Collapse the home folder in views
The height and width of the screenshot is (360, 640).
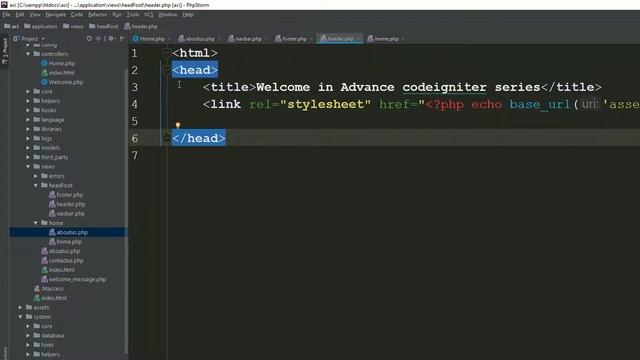(x=36, y=223)
